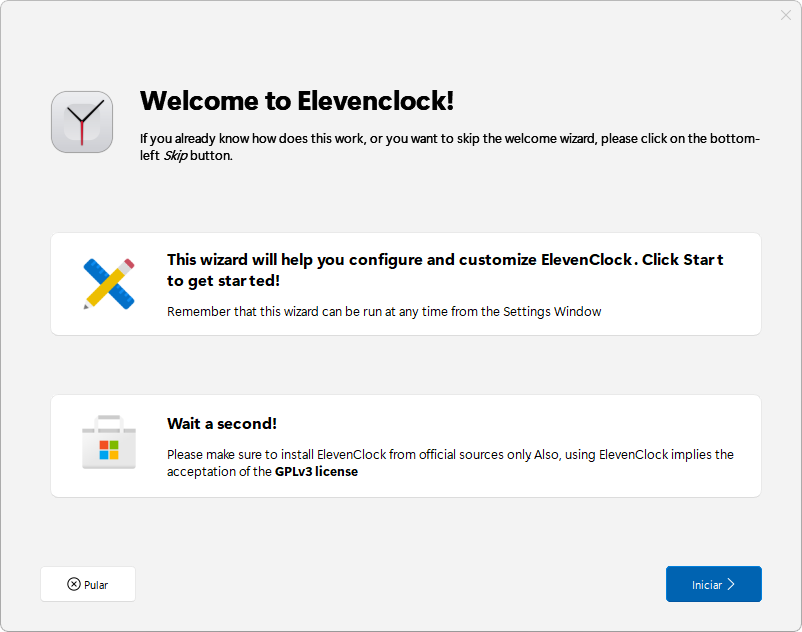Select the 'Wait a second!' heading
This screenshot has height=632, width=802.
[221, 423]
